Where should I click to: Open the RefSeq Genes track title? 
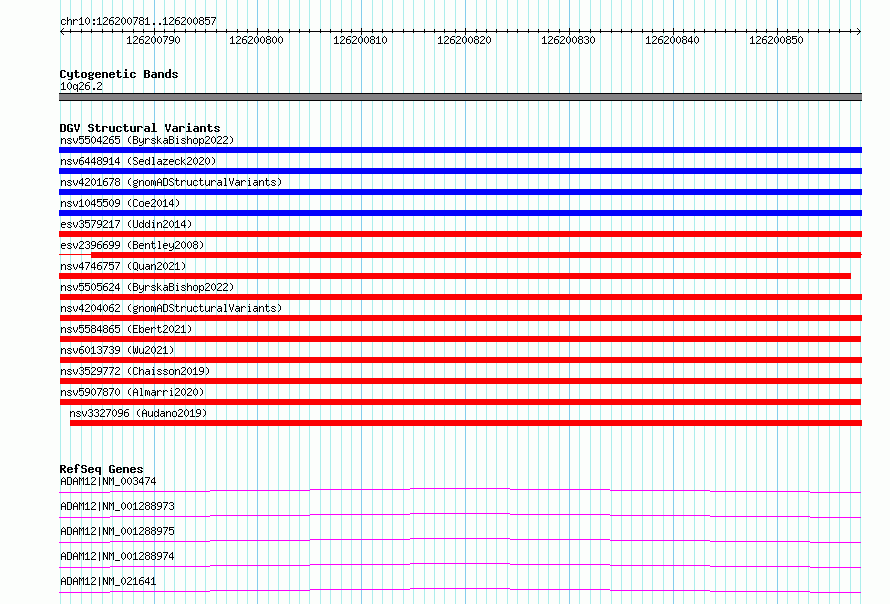coord(102,469)
